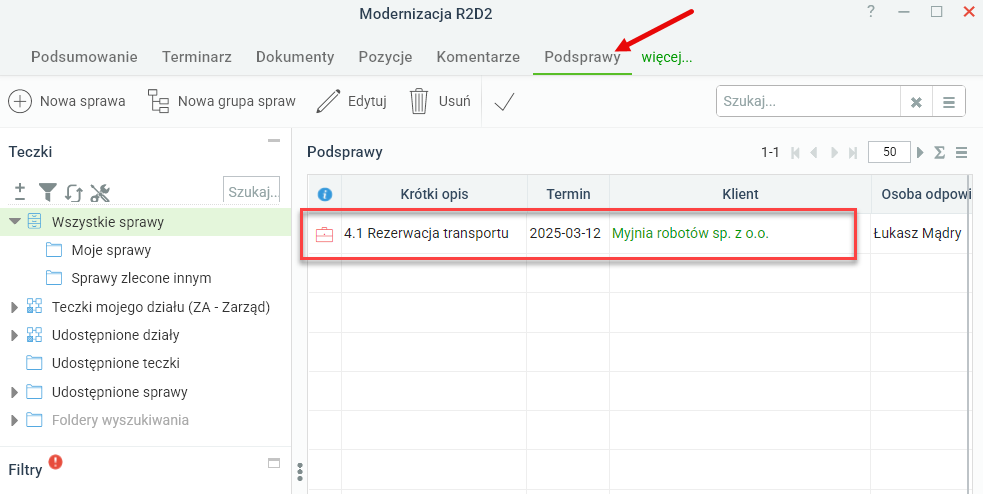The image size is (983, 494).
Task: Open the wrench tools icon in Teczki
Action: coord(100,192)
